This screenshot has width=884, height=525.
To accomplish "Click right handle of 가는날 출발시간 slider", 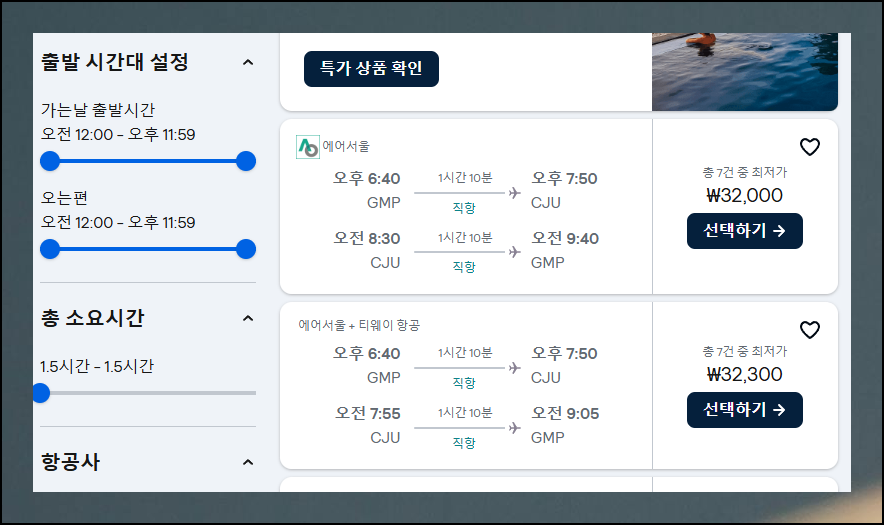I will coord(246,161).
